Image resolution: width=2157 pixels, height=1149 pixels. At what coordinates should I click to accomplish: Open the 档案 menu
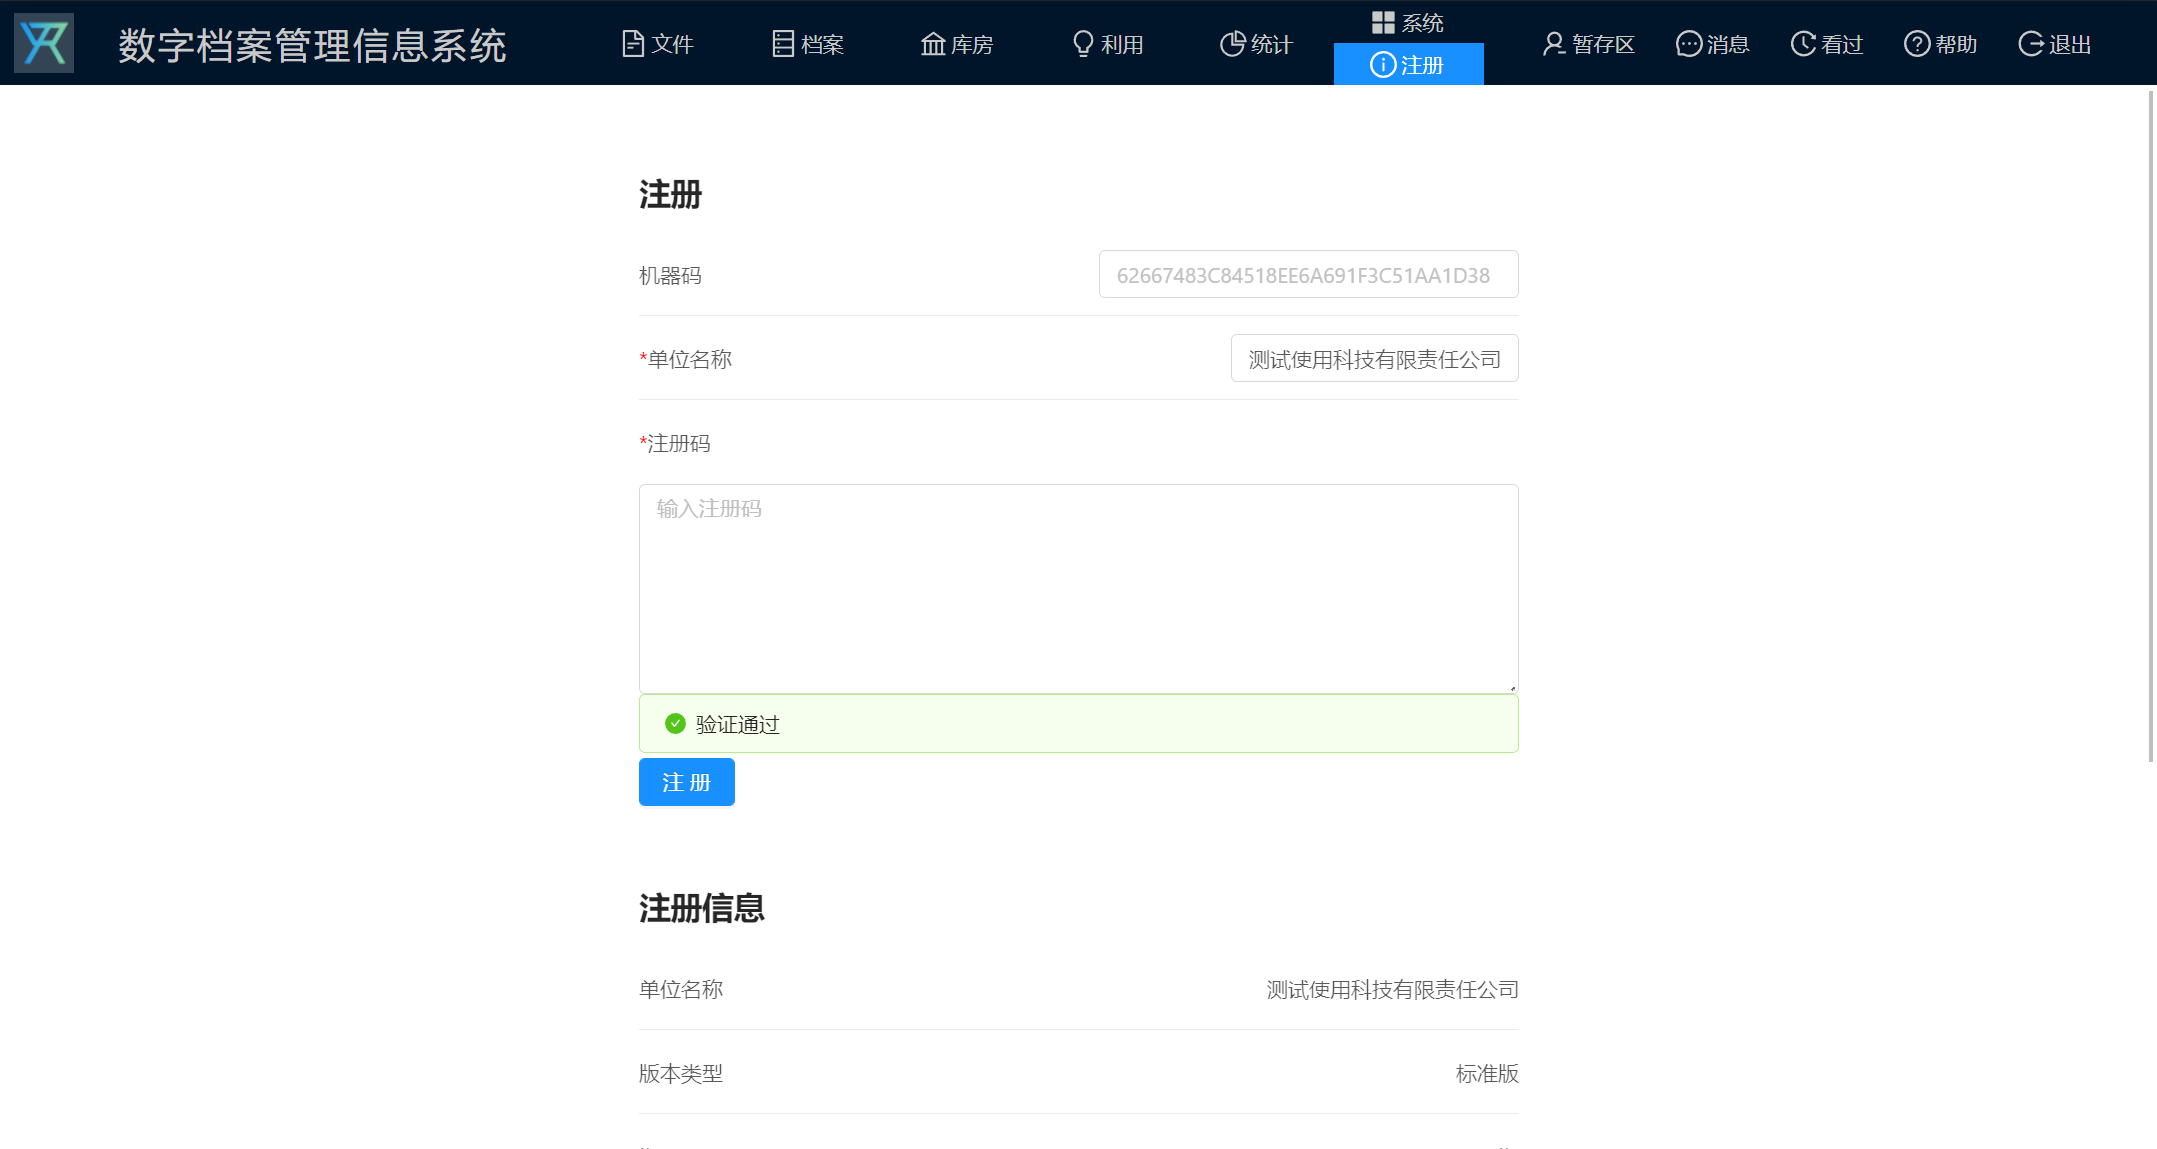[x=808, y=44]
